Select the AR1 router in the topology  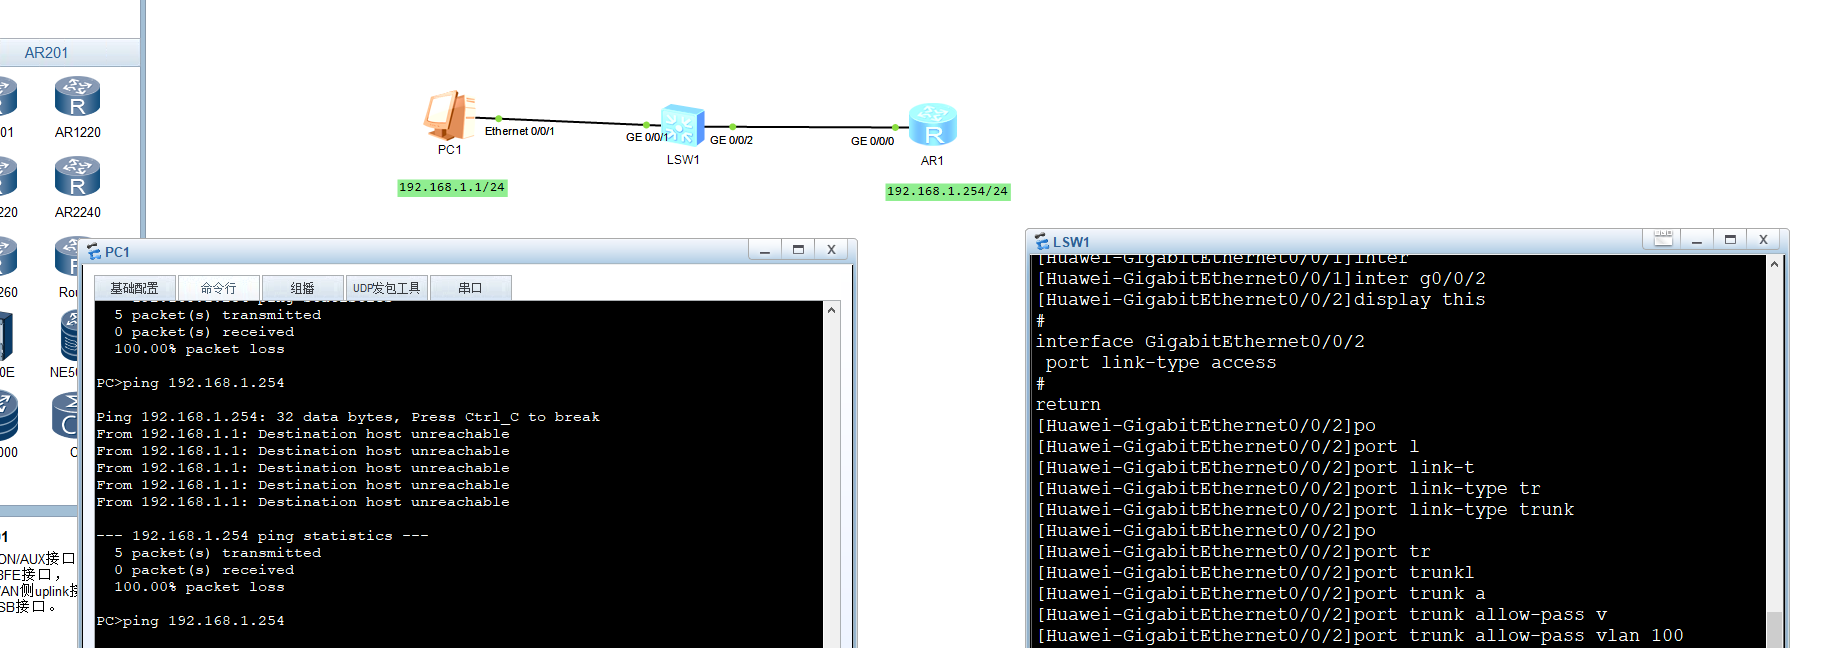point(932,125)
